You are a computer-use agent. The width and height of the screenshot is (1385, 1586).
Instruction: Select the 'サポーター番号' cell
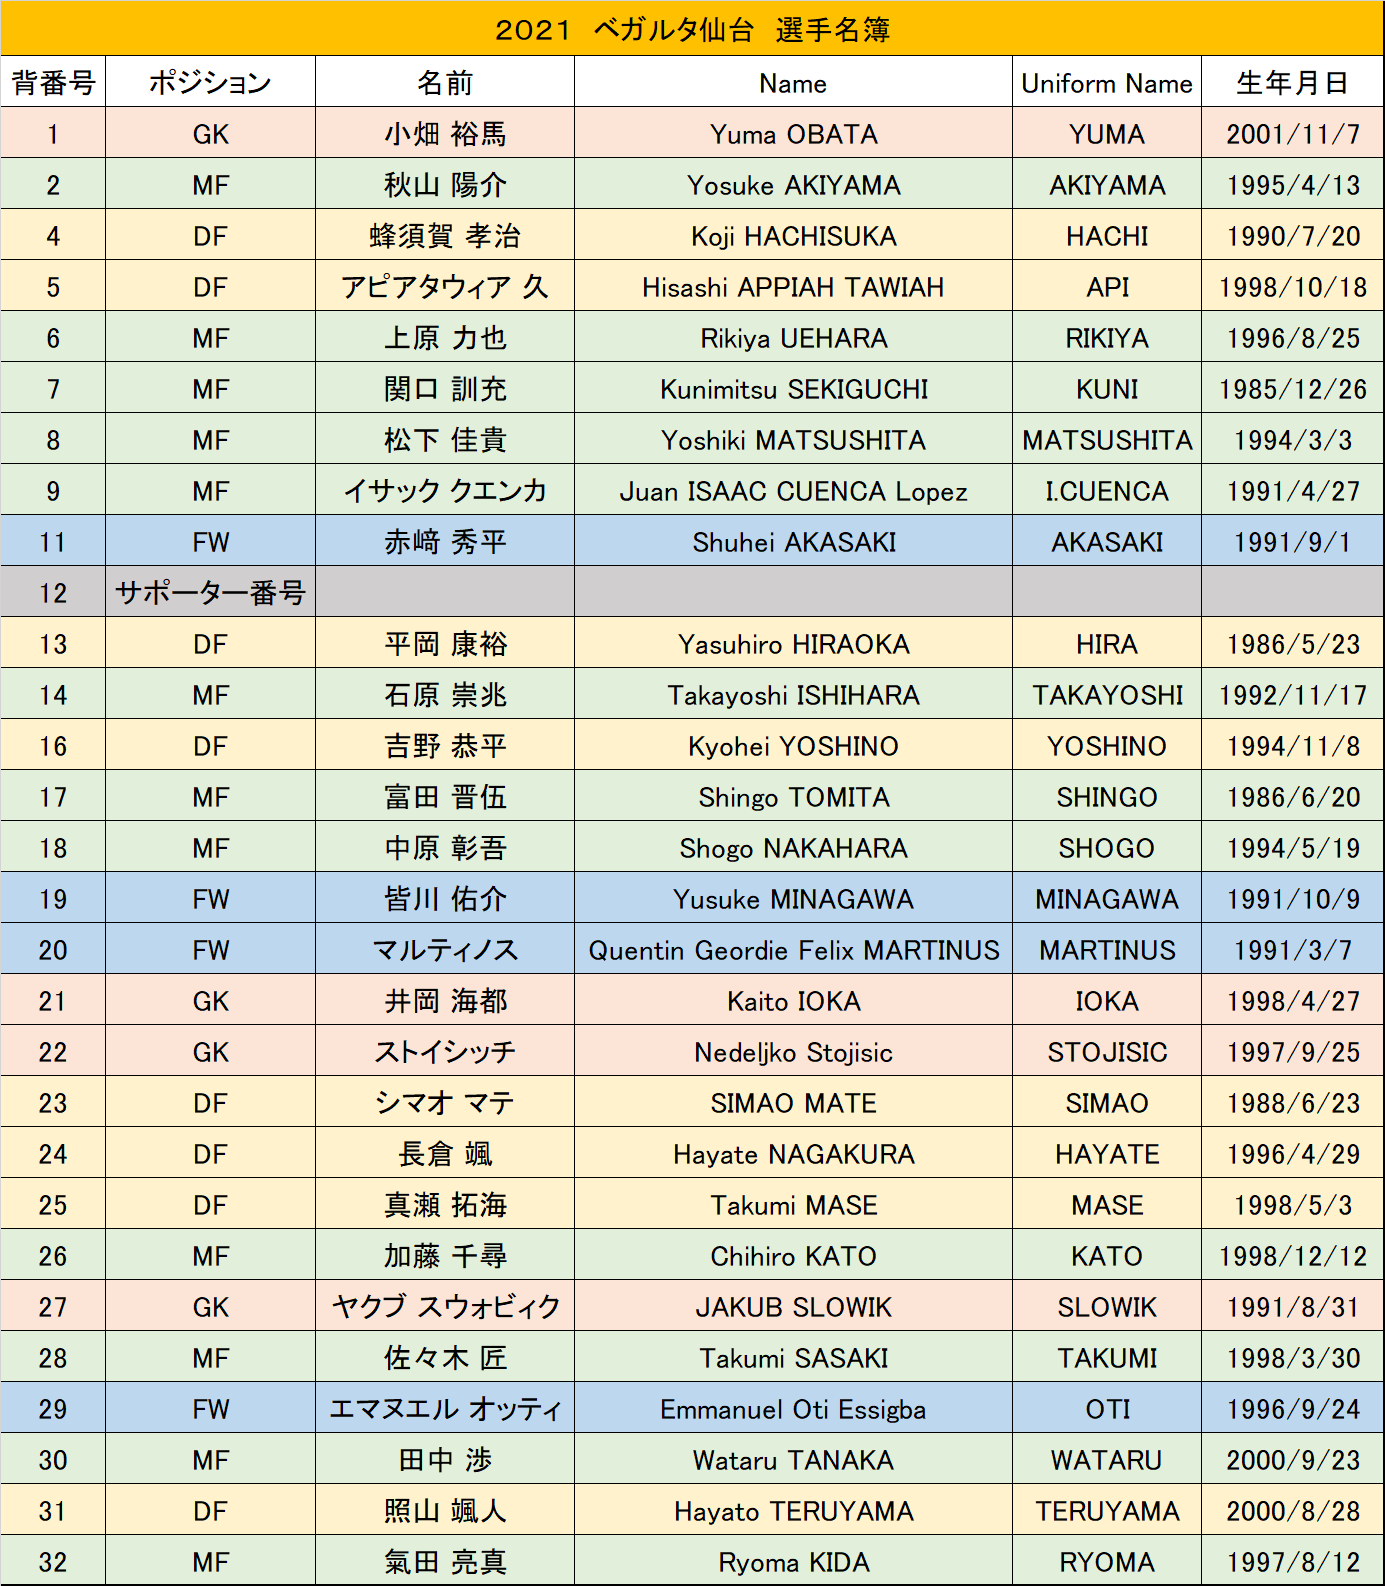coord(210,592)
